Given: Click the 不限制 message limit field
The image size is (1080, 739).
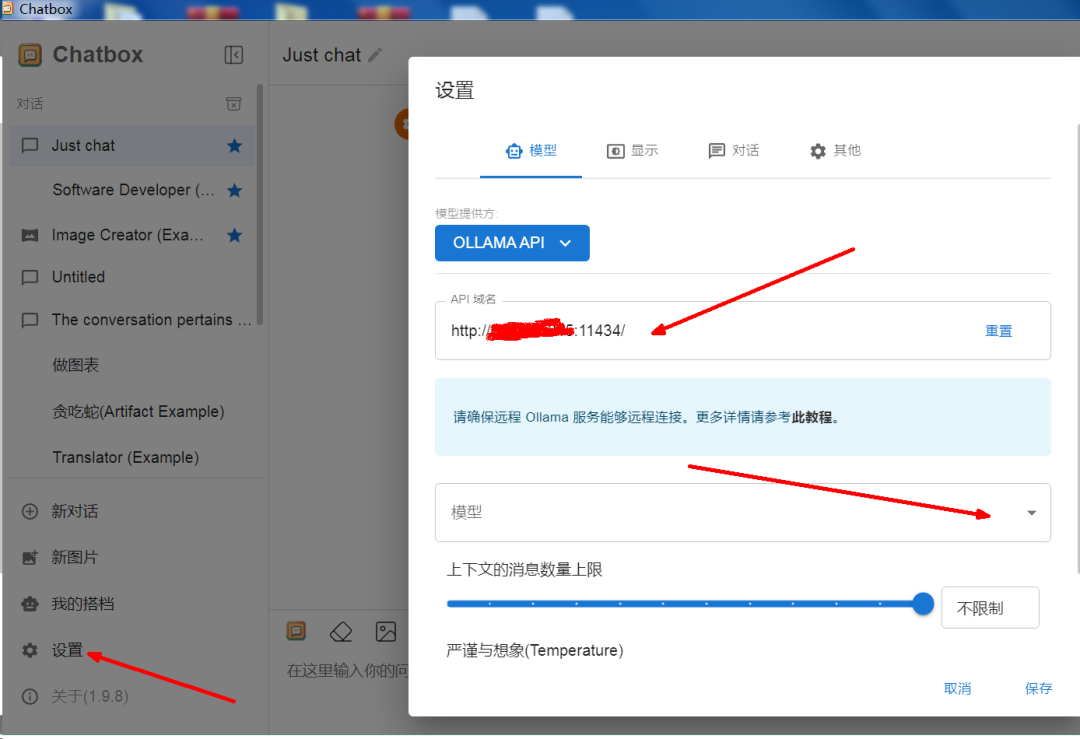Looking at the screenshot, I should pos(990,607).
